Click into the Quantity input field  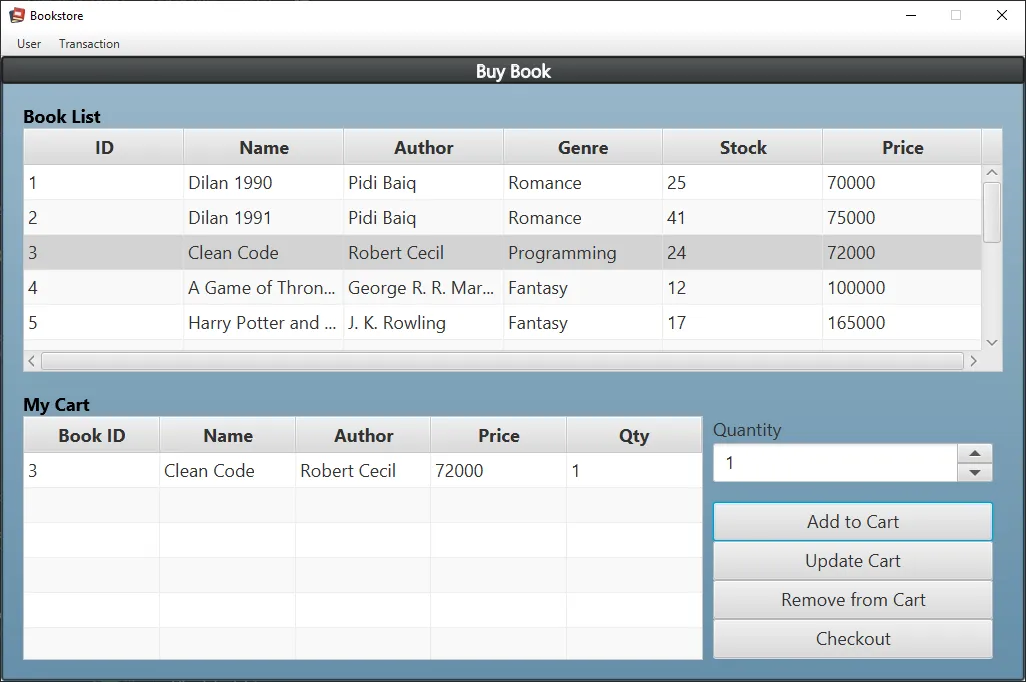(834, 463)
